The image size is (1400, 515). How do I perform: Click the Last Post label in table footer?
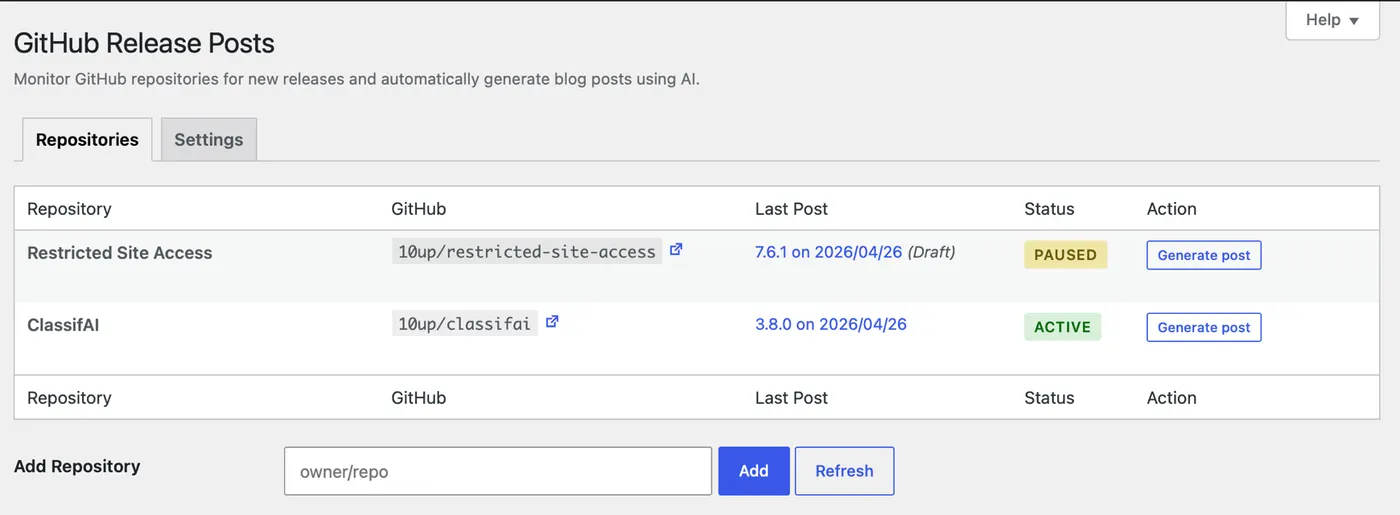click(x=792, y=398)
